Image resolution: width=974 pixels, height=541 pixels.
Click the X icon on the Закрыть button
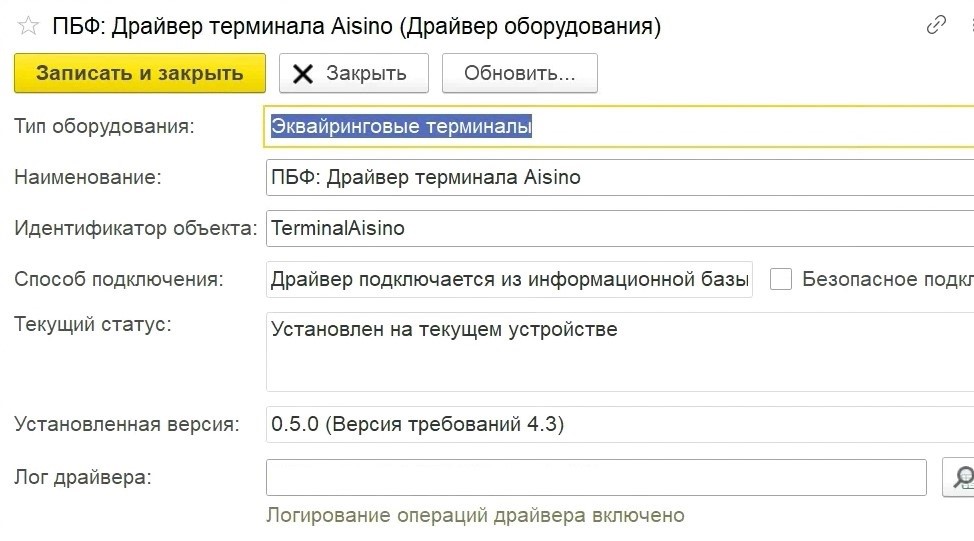(302, 73)
